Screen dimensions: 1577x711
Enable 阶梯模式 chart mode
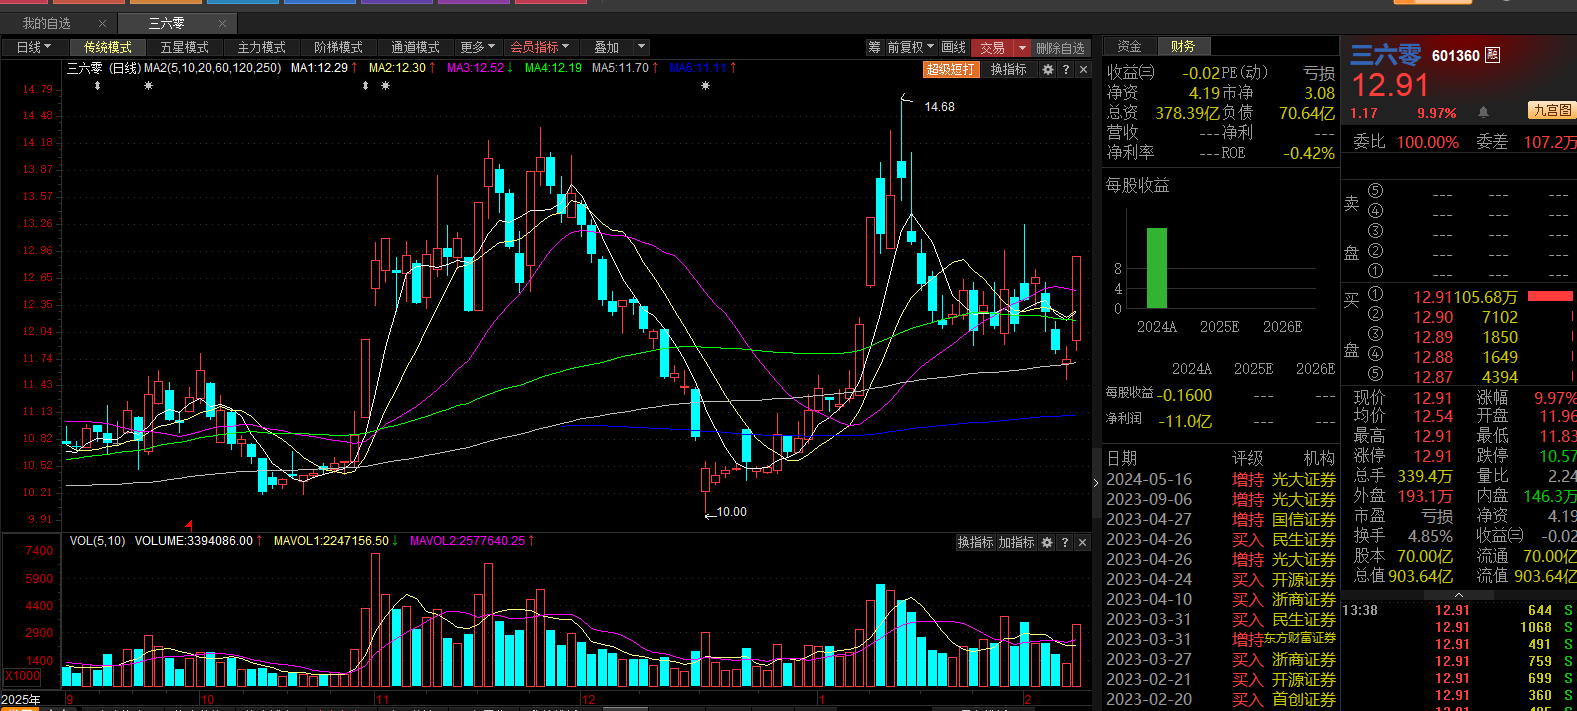click(338, 47)
